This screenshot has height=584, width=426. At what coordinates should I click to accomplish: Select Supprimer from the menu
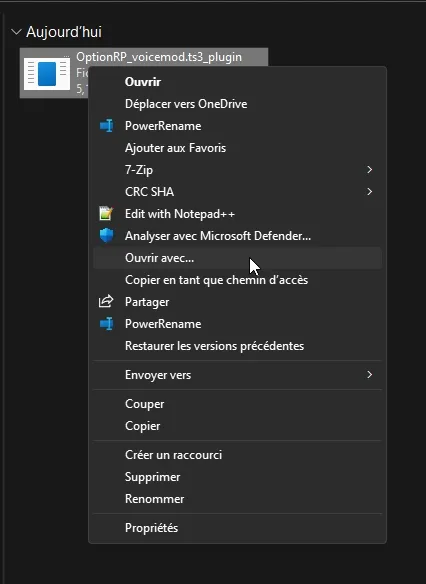click(x=237, y=477)
